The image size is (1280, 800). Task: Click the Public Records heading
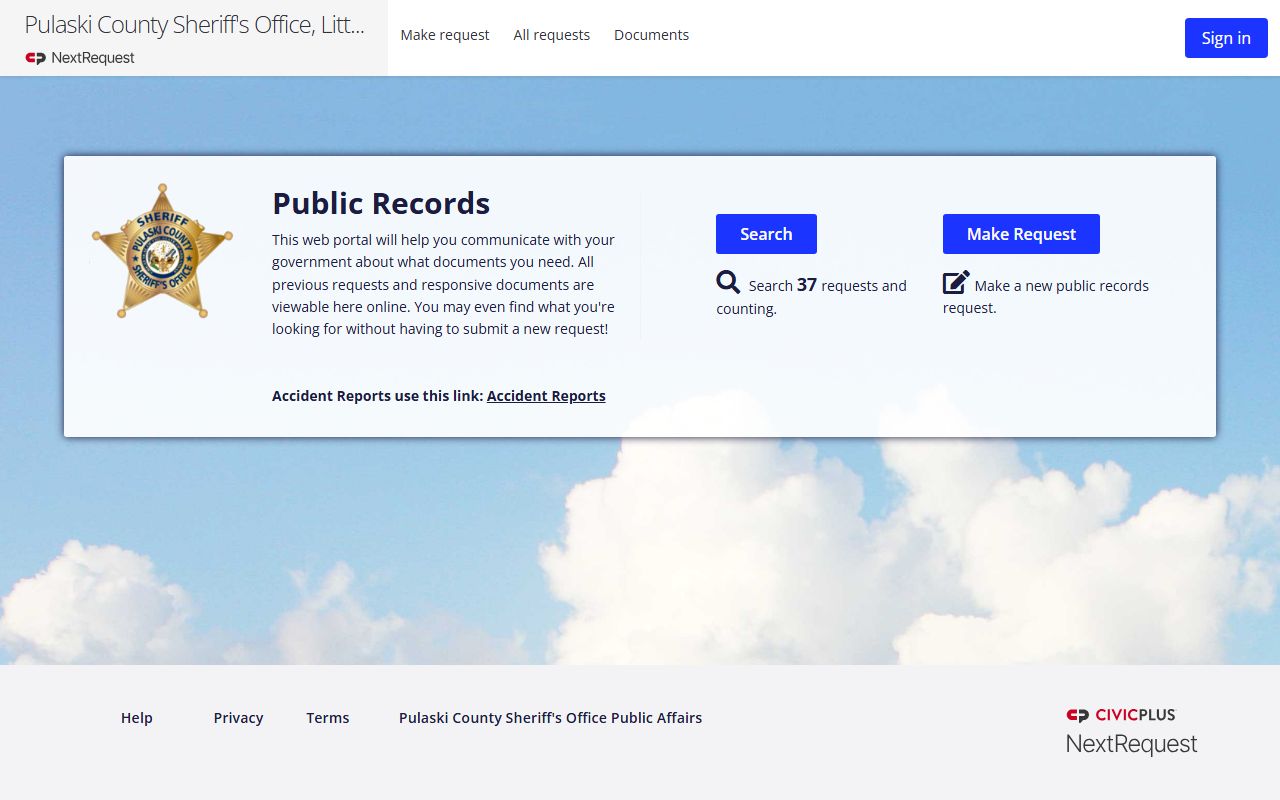click(x=381, y=203)
